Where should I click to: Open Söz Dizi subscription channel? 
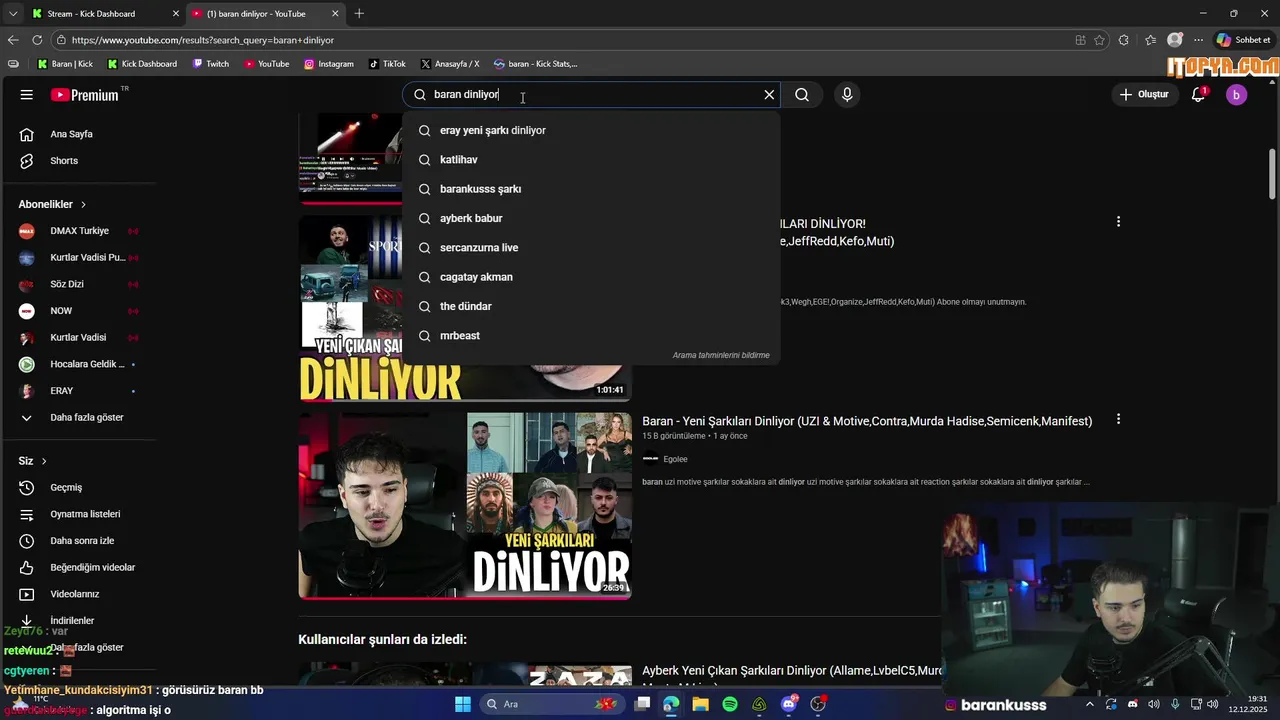78,284
